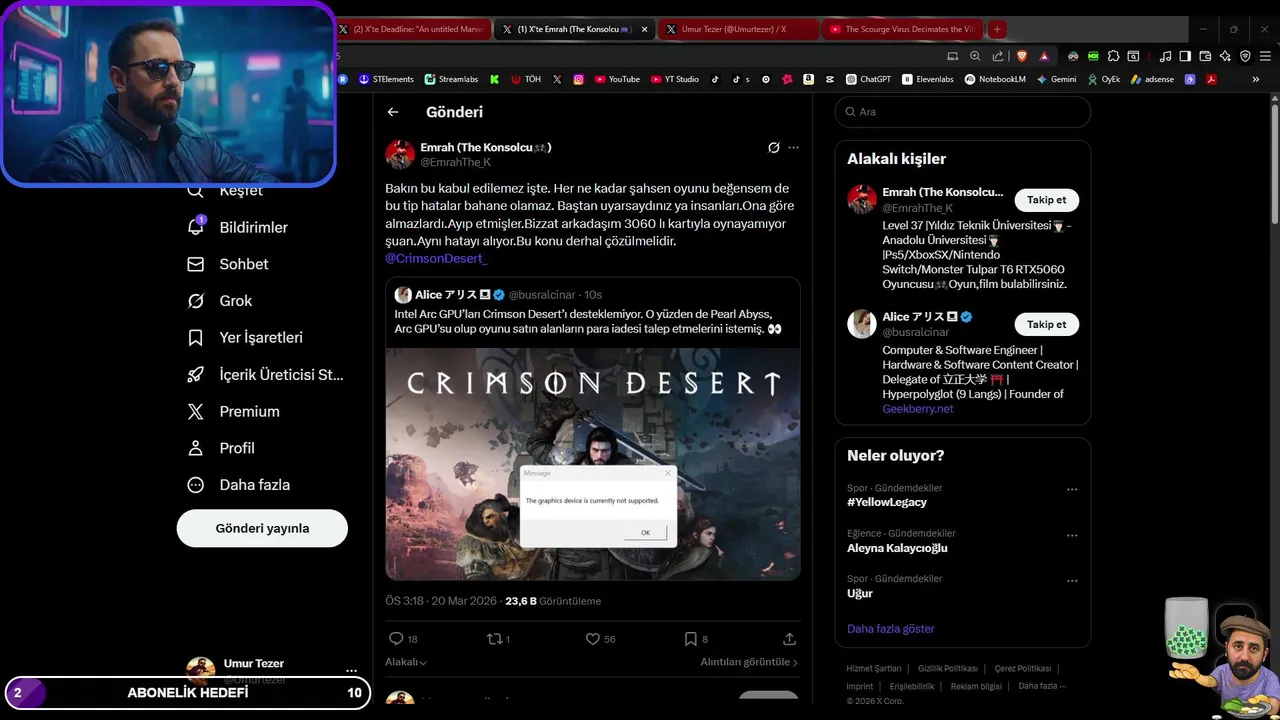Click Daha fazla göster link

pos(891,629)
